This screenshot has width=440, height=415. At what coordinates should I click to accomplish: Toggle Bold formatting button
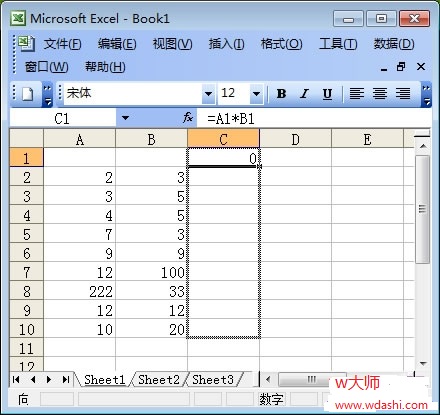pos(281,94)
